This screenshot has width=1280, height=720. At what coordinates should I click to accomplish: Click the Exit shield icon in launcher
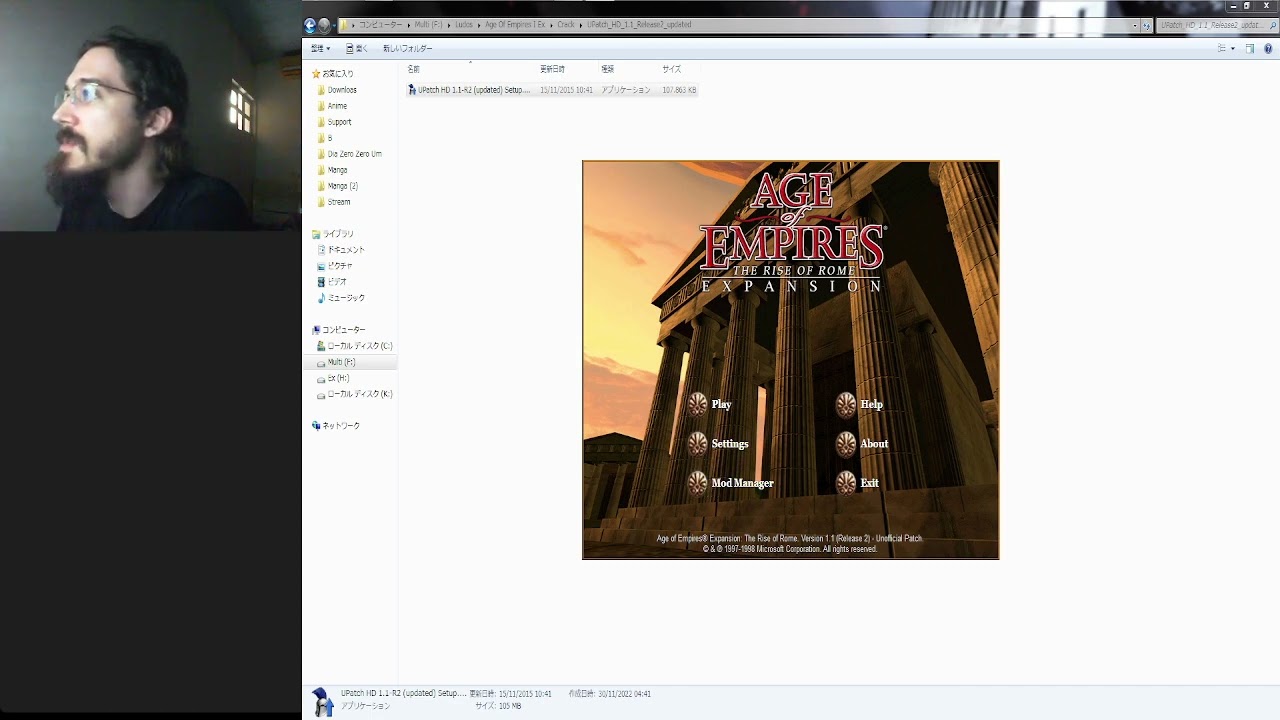[x=846, y=483]
